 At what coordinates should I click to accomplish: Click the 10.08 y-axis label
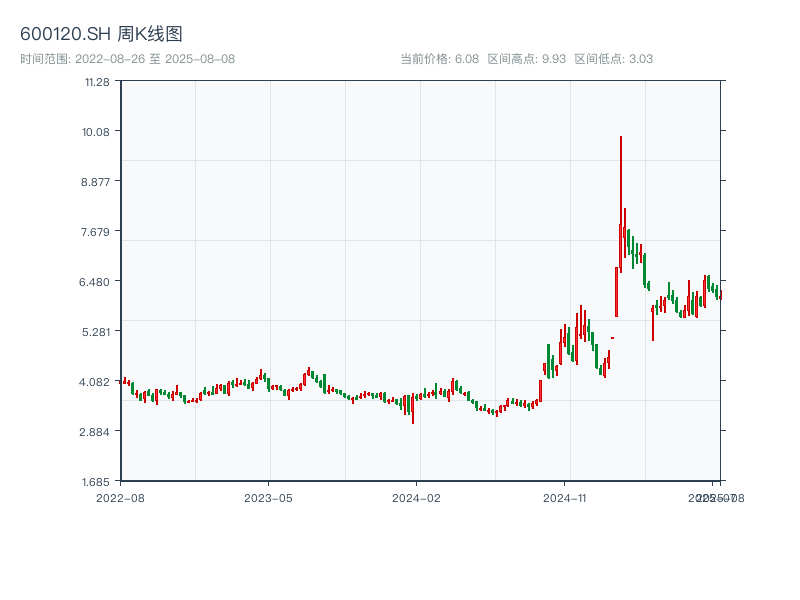coord(96,132)
